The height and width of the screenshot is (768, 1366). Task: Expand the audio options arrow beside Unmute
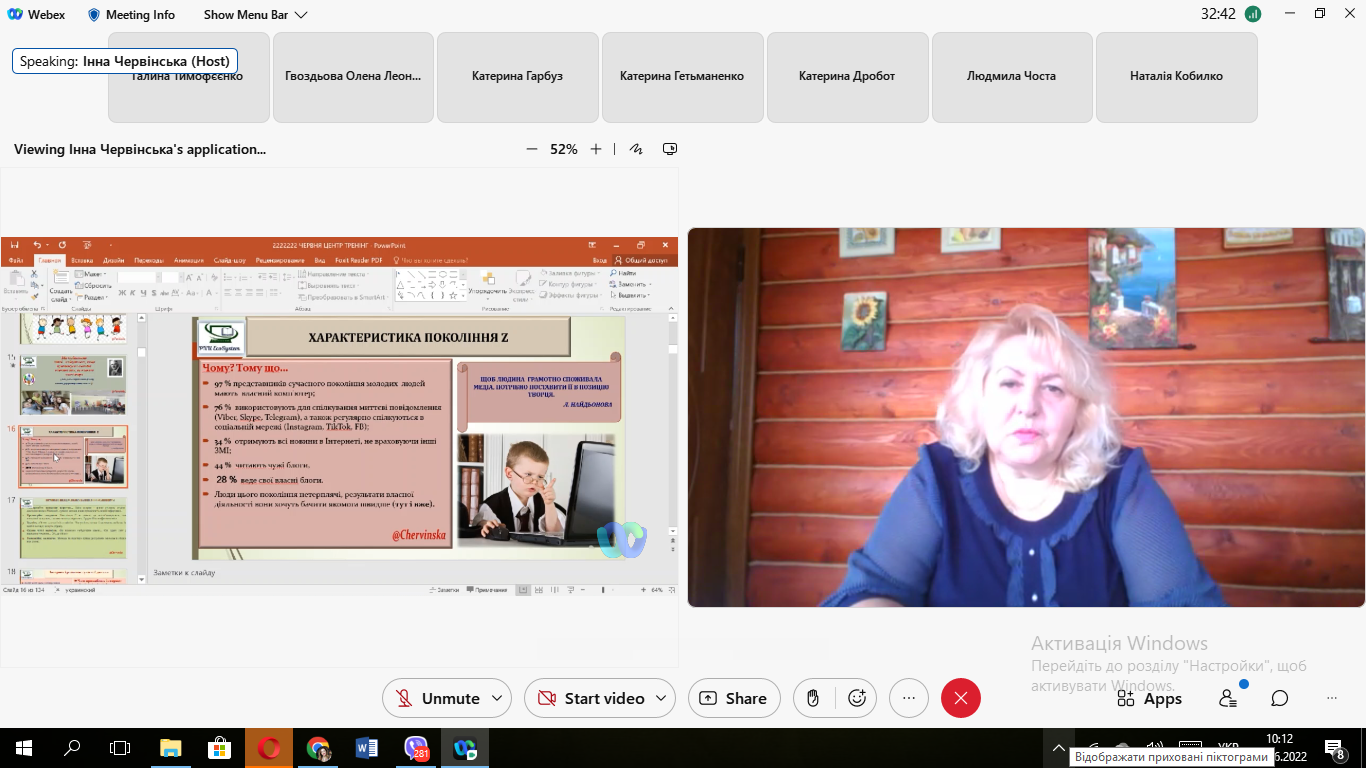coord(495,698)
